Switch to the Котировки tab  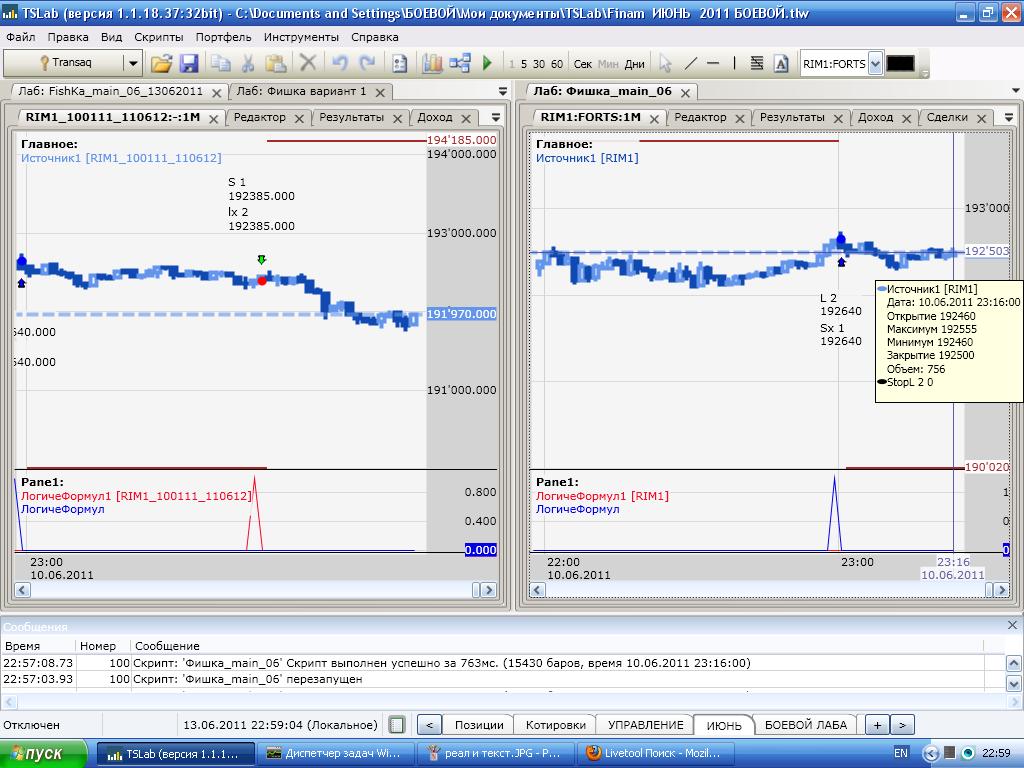tap(555, 725)
